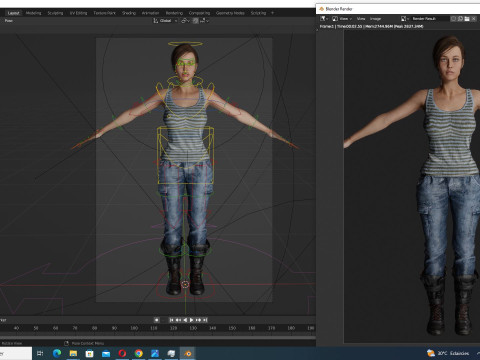Unlink the Render Result image with X icon
Screen dimensions: 480x360
click(x=474, y=19)
